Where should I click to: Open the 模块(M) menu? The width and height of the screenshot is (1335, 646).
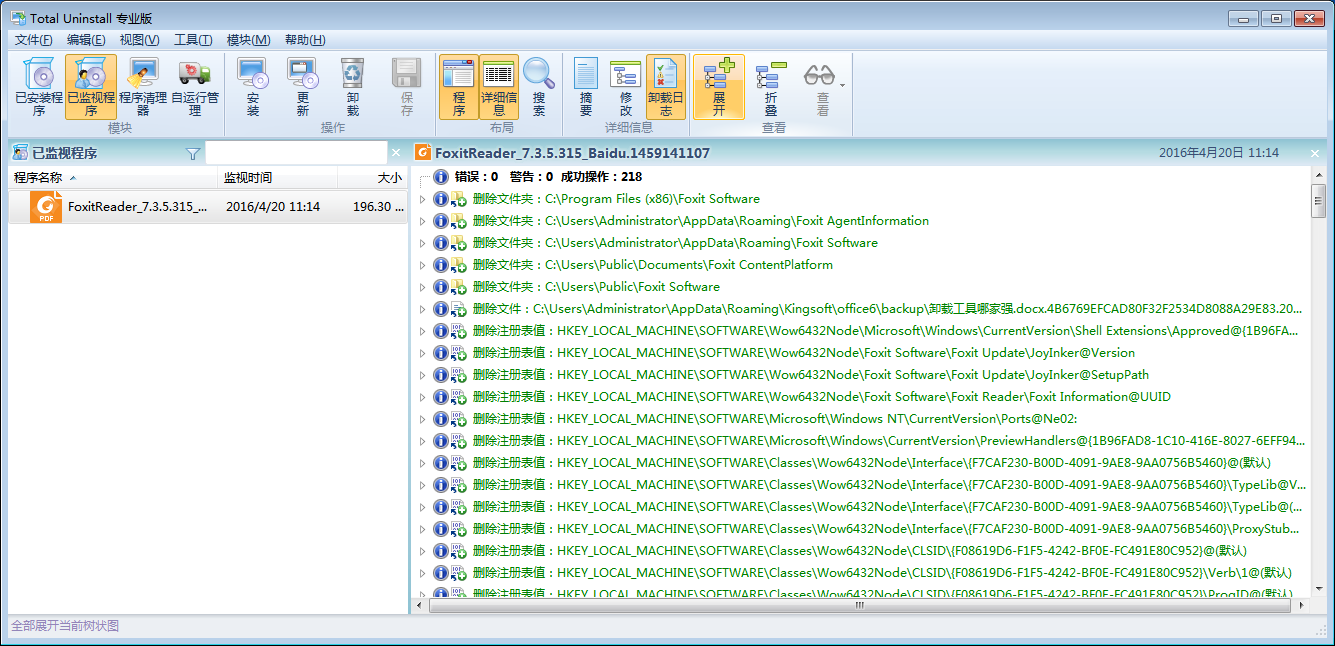248,40
